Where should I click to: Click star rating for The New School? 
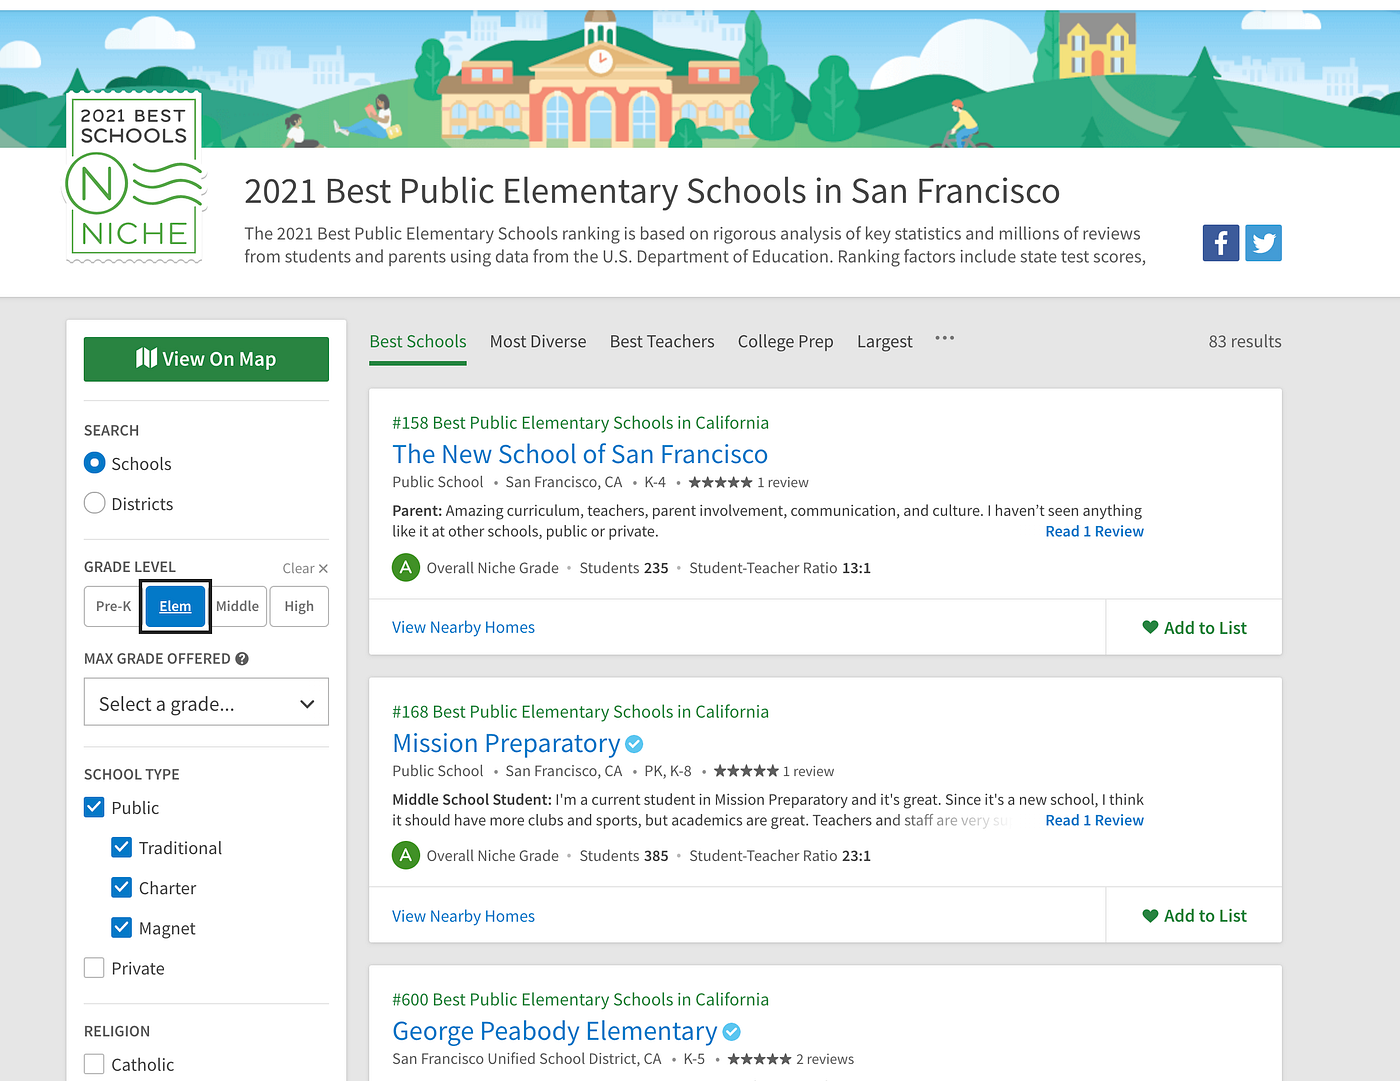(720, 482)
